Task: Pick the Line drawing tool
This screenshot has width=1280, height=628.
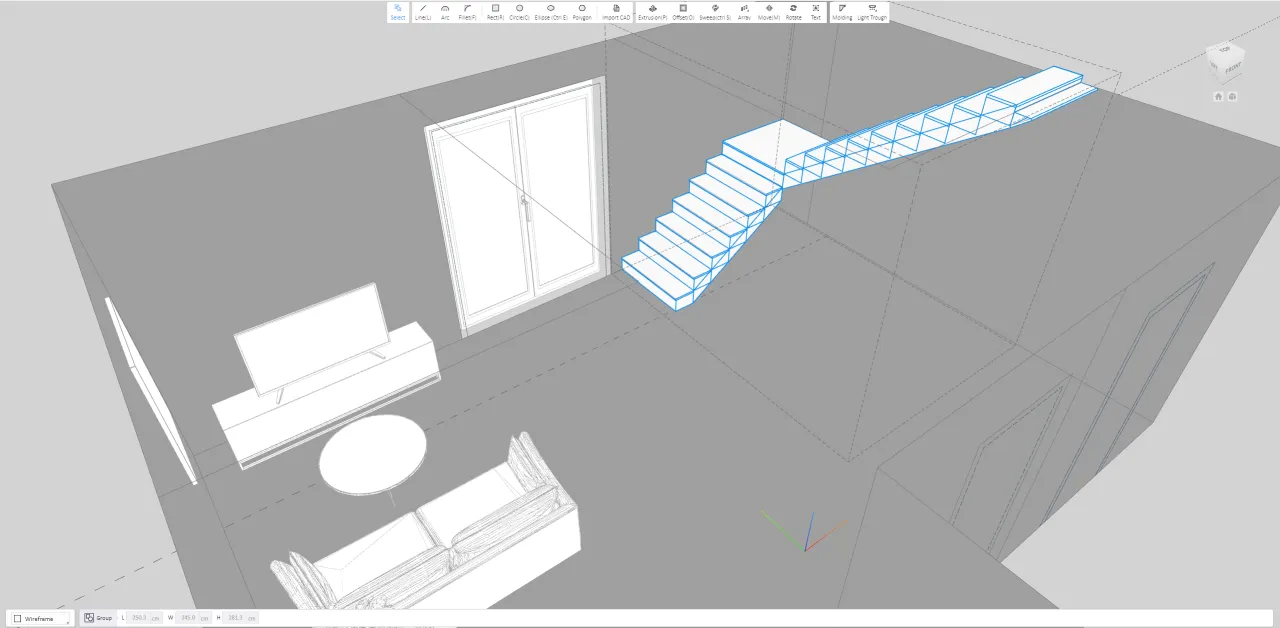Action: point(423,12)
